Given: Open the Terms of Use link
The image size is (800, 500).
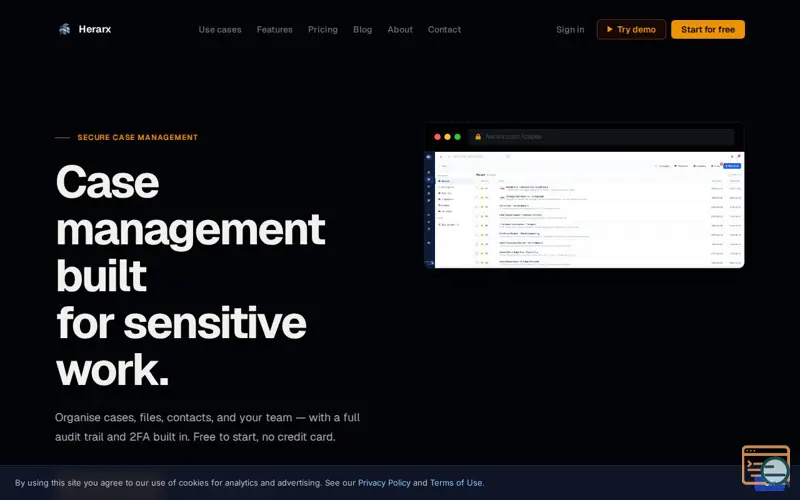Looking at the screenshot, I should [456, 483].
